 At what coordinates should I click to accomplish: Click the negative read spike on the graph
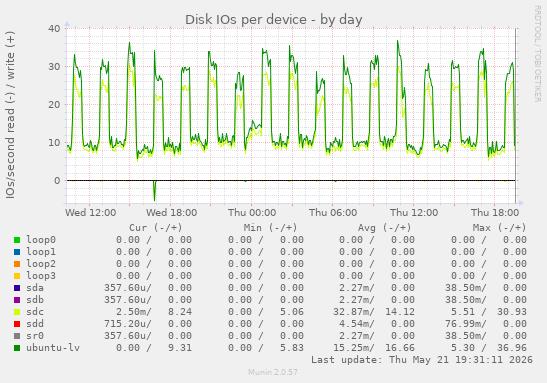click(155, 191)
